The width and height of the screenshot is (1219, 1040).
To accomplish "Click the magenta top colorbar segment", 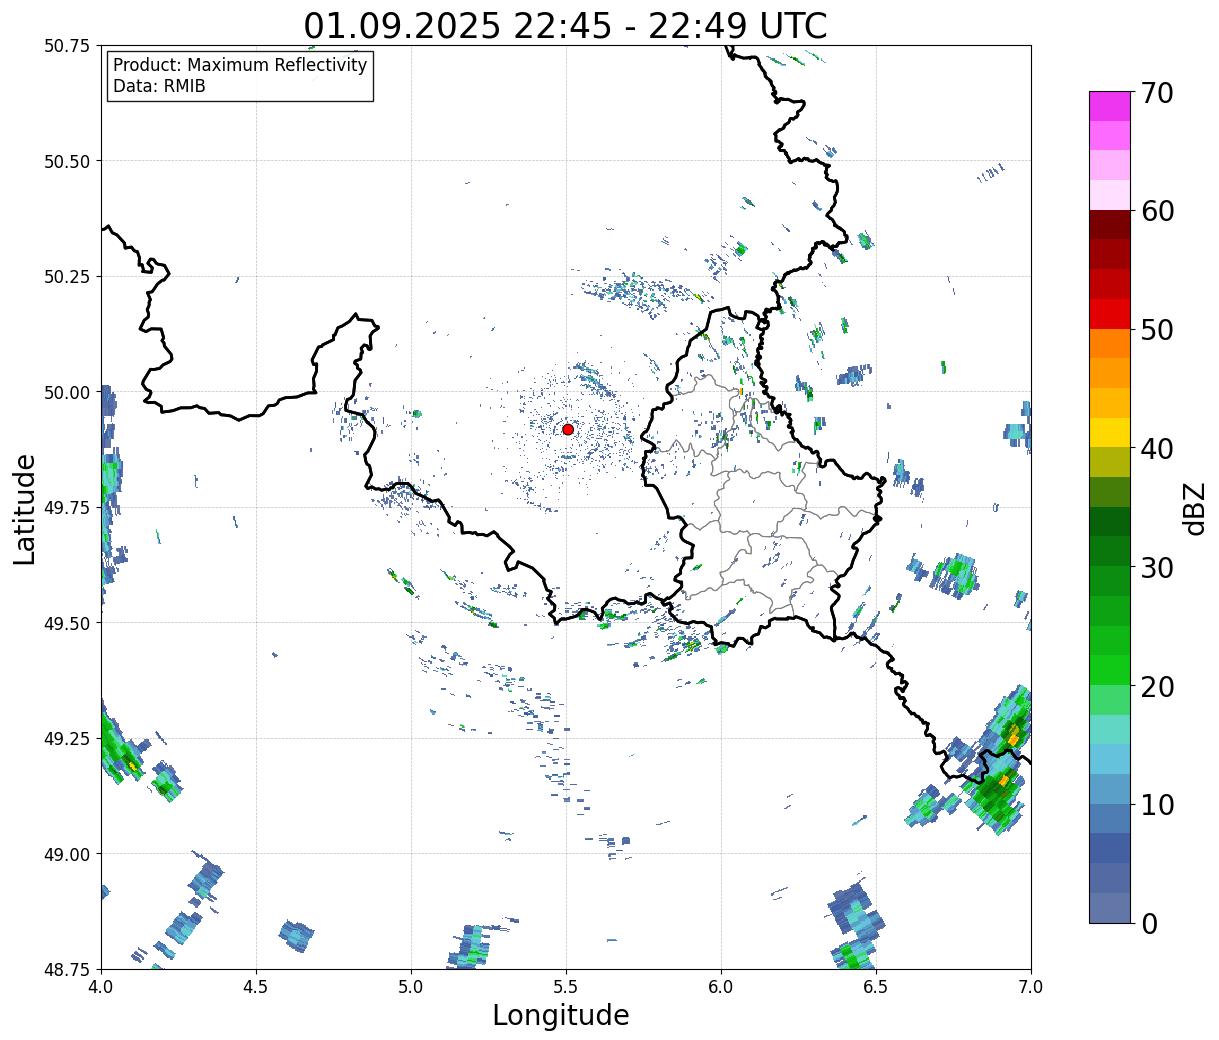I will pos(1110,106).
